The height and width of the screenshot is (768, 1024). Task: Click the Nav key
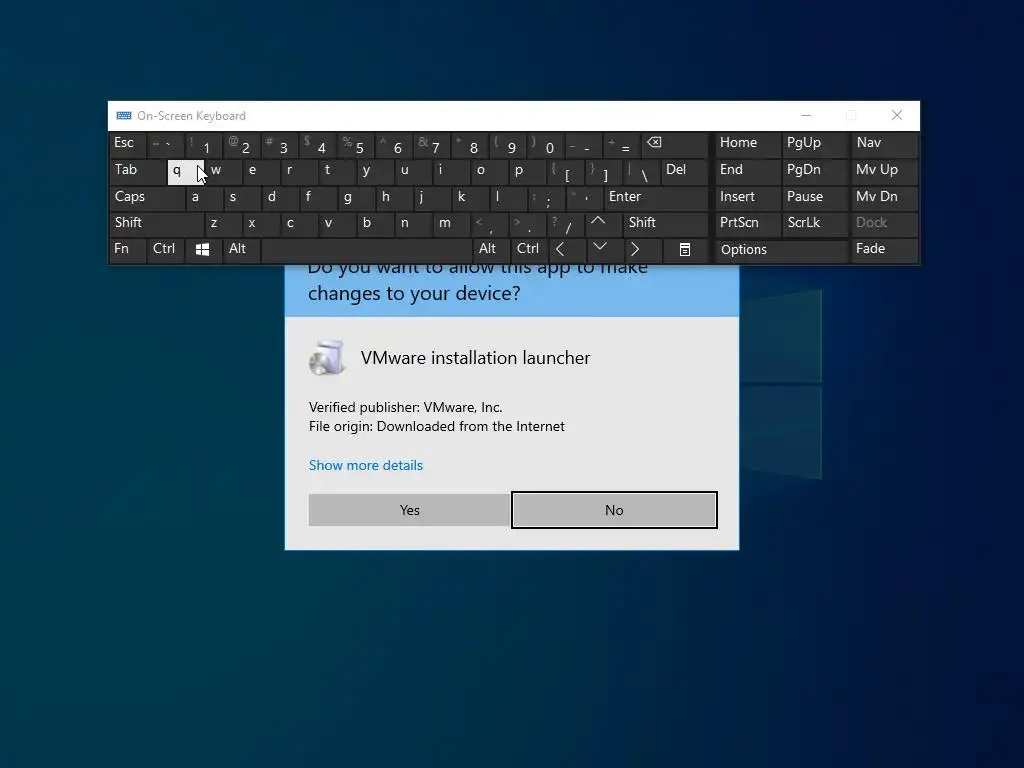pyautogui.click(x=885, y=144)
